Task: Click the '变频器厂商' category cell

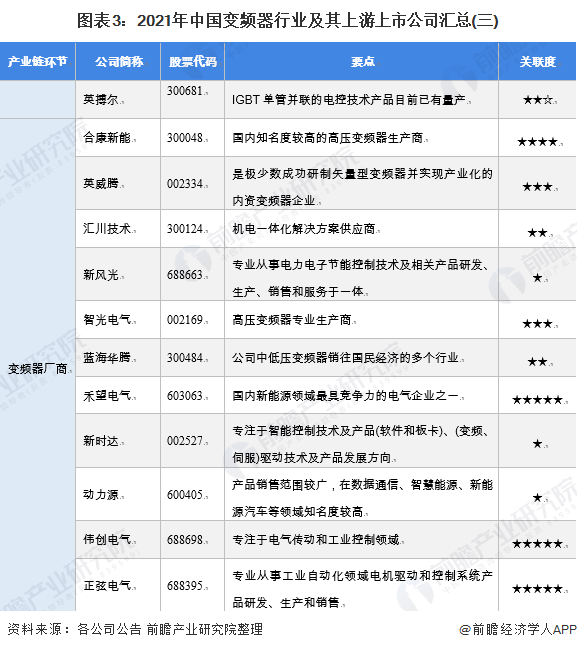Action: pos(38,369)
